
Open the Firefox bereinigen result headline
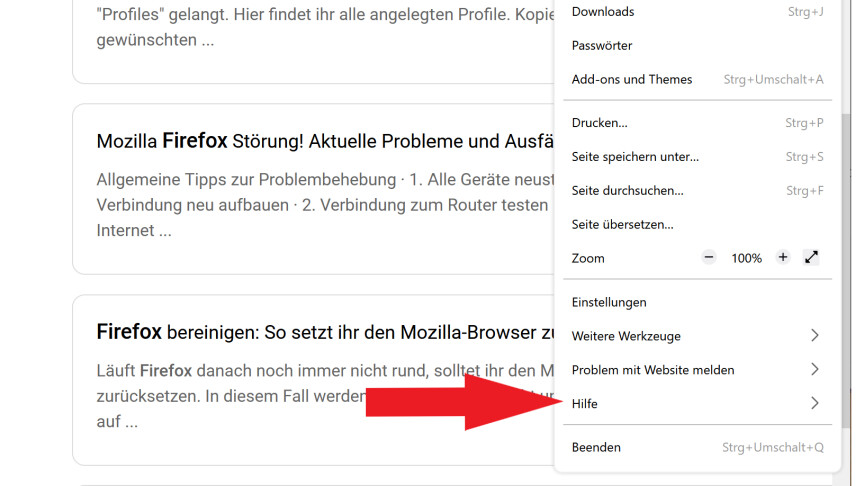click(325, 332)
